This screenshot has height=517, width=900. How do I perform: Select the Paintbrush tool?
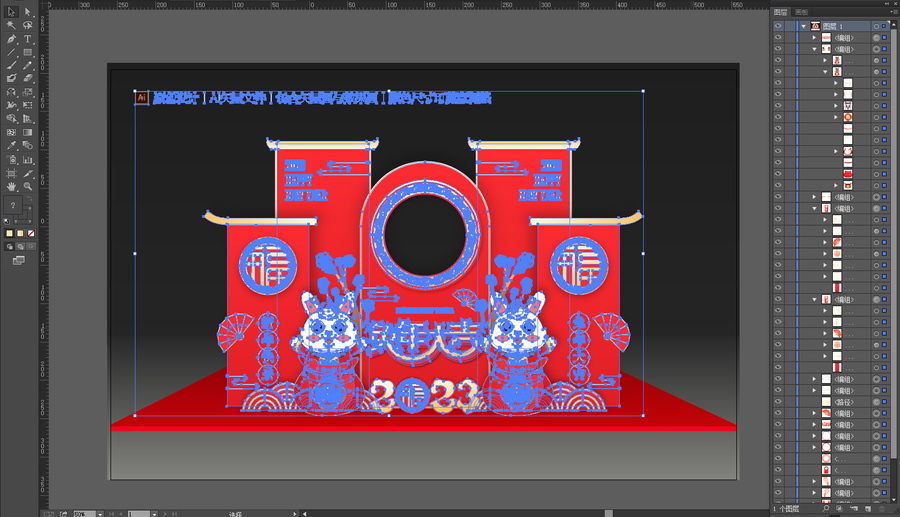click(11, 65)
